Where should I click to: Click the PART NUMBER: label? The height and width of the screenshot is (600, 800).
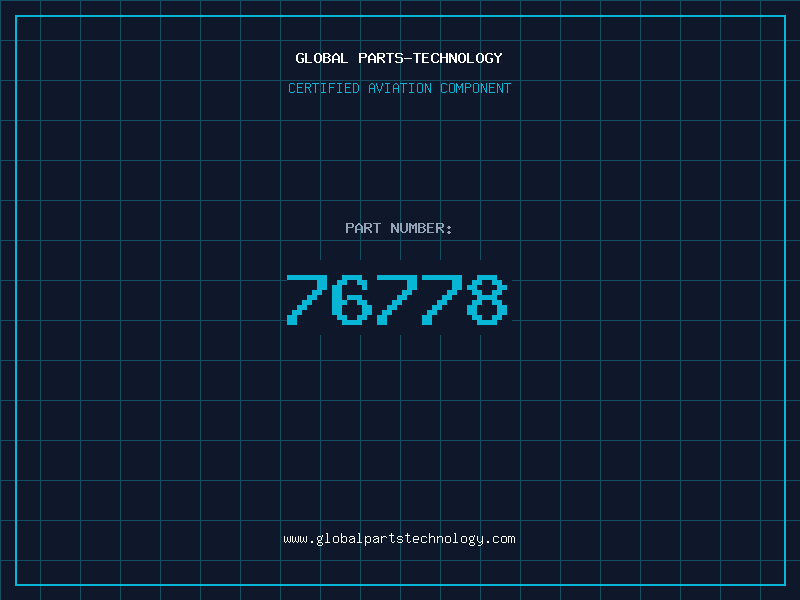399,228
